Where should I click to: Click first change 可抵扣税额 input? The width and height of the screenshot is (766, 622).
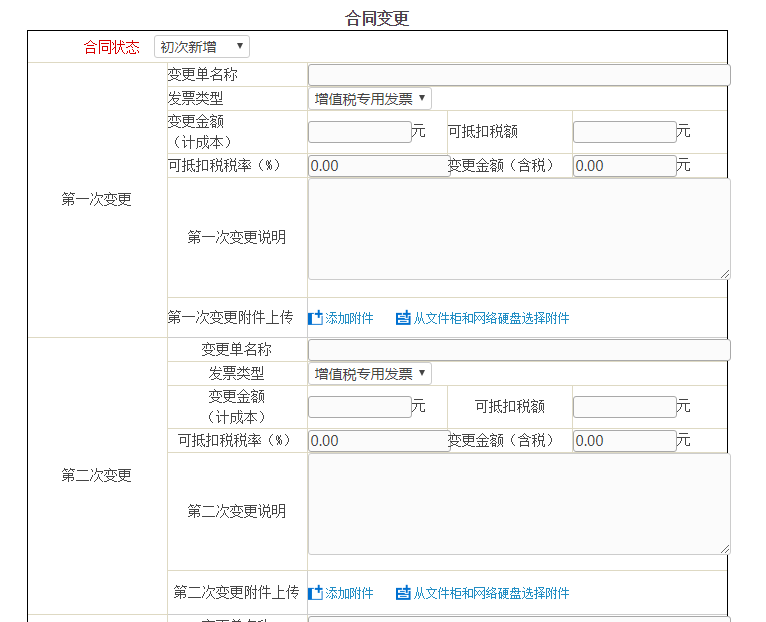pyautogui.click(x=624, y=131)
